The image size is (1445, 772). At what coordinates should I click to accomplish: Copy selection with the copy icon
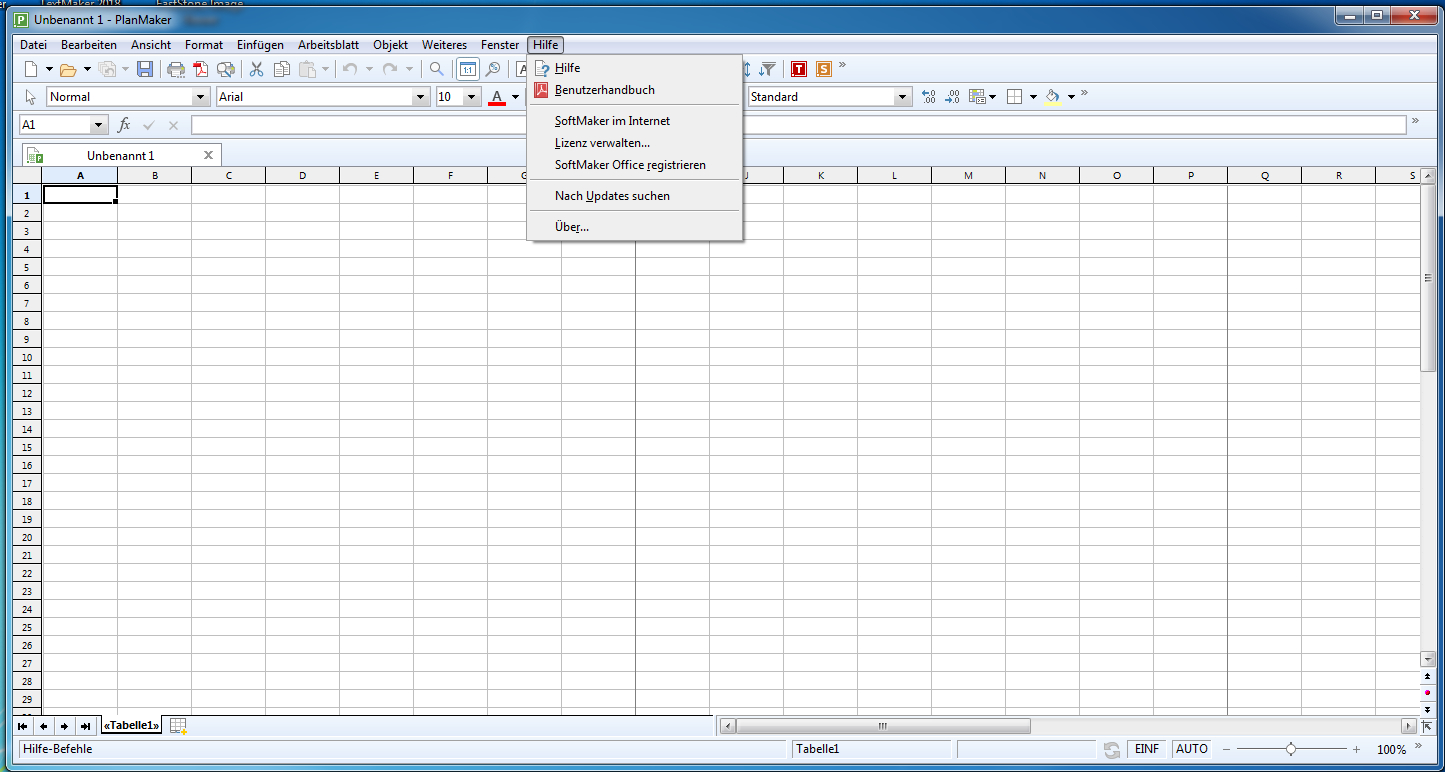point(282,69)
